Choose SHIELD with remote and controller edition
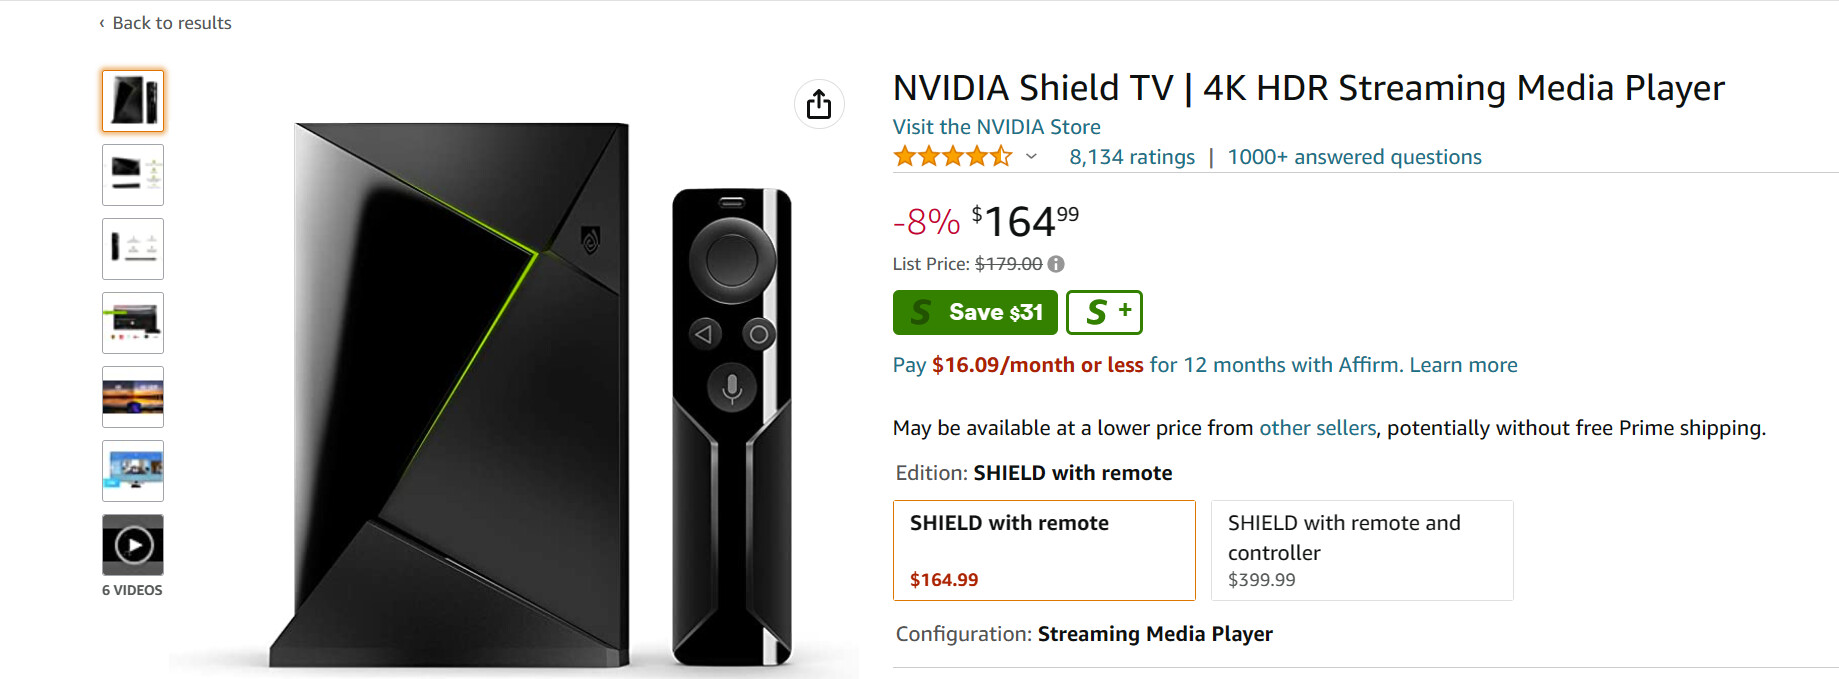 [1361, 550]
